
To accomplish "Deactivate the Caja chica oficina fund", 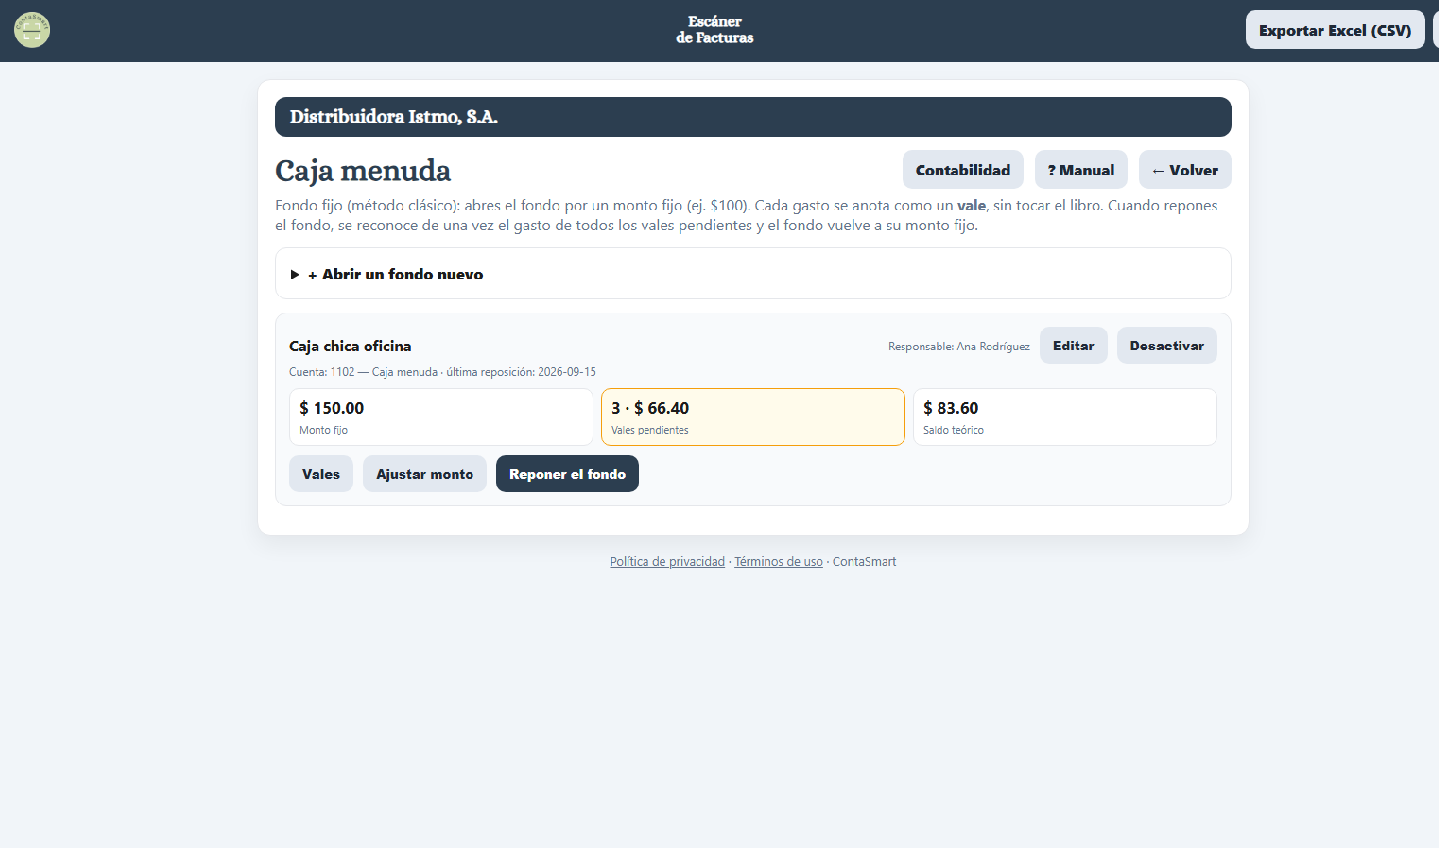I will pos(1167,346).
